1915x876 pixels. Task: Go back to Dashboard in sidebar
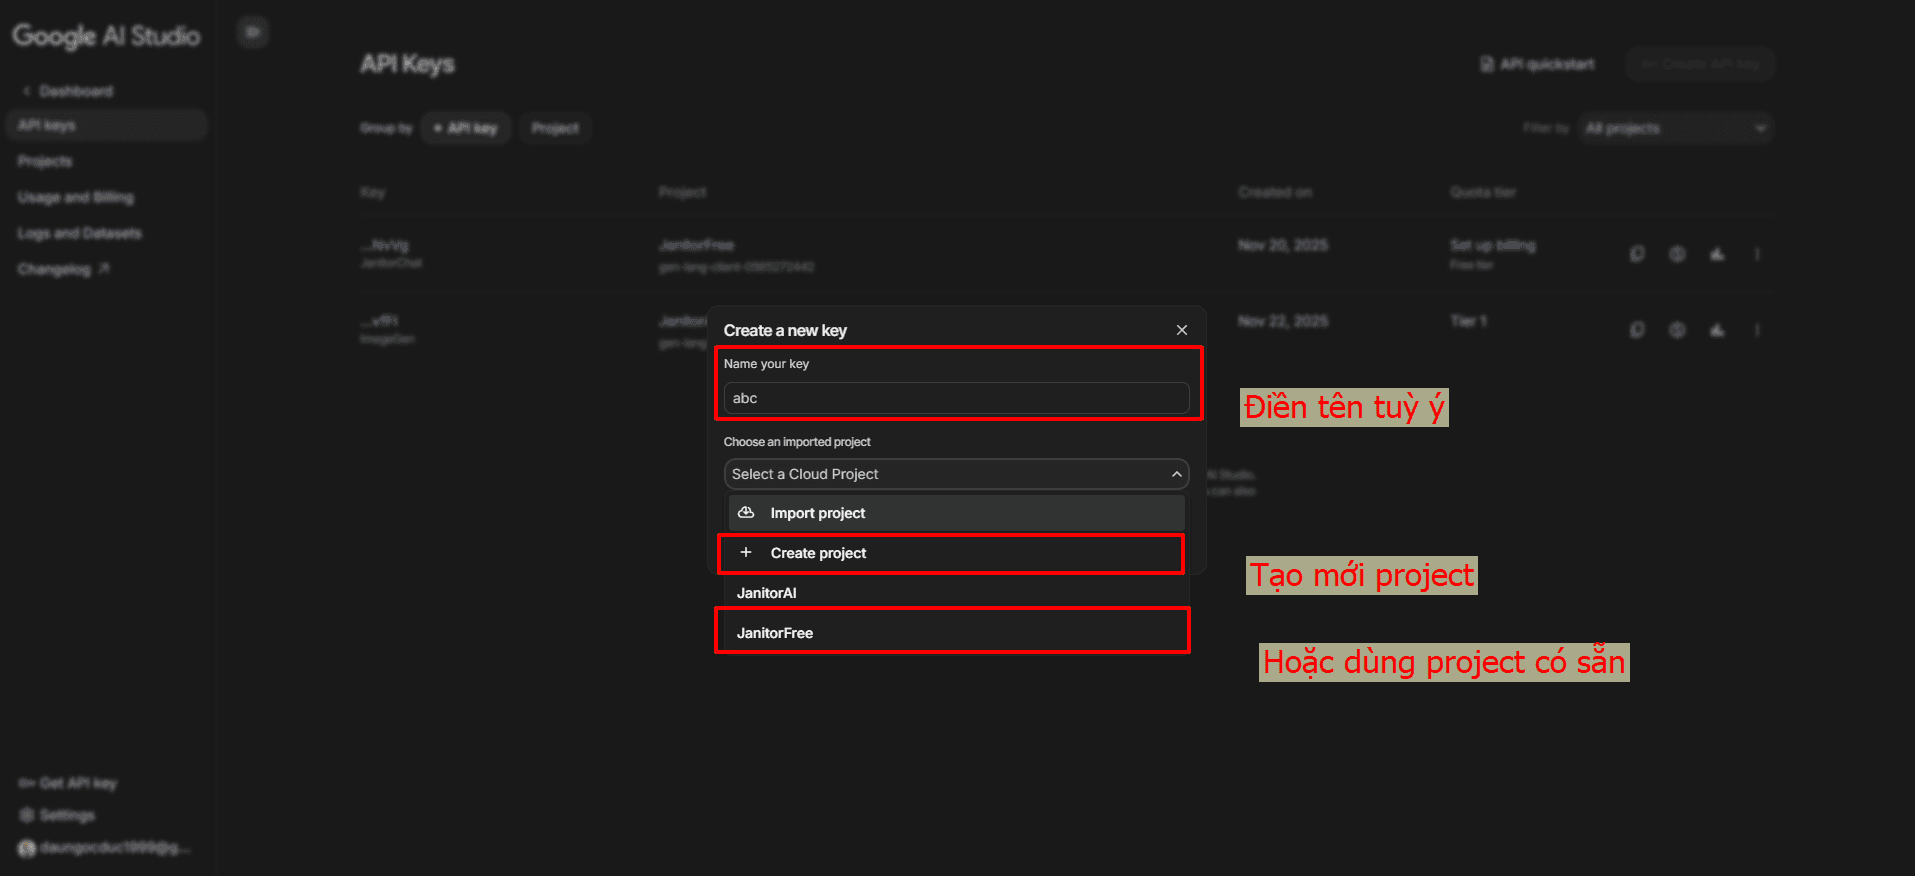click(67, 91)
